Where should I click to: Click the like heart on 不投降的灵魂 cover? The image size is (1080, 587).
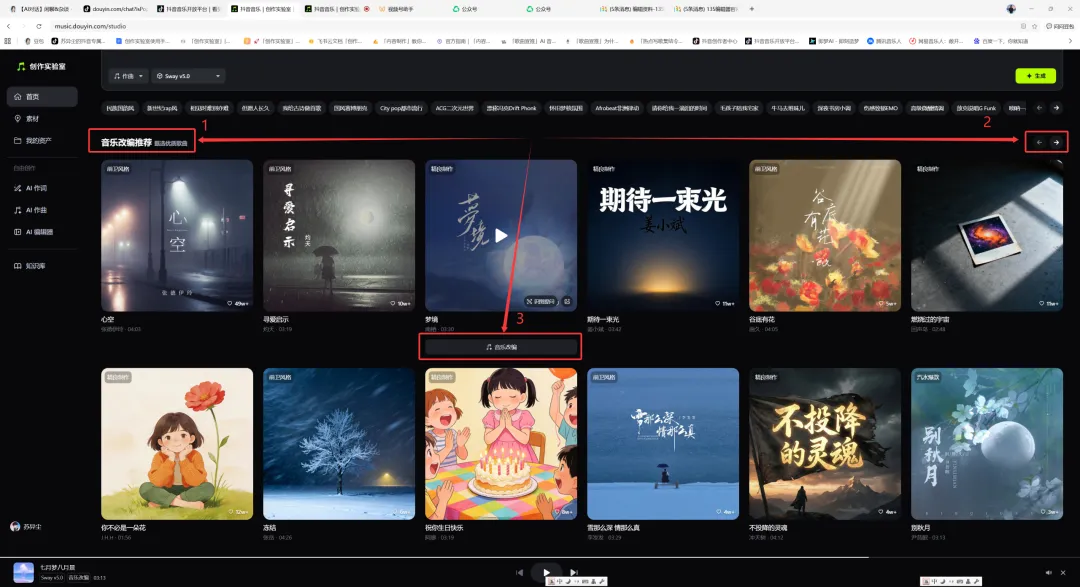[880, 512]
